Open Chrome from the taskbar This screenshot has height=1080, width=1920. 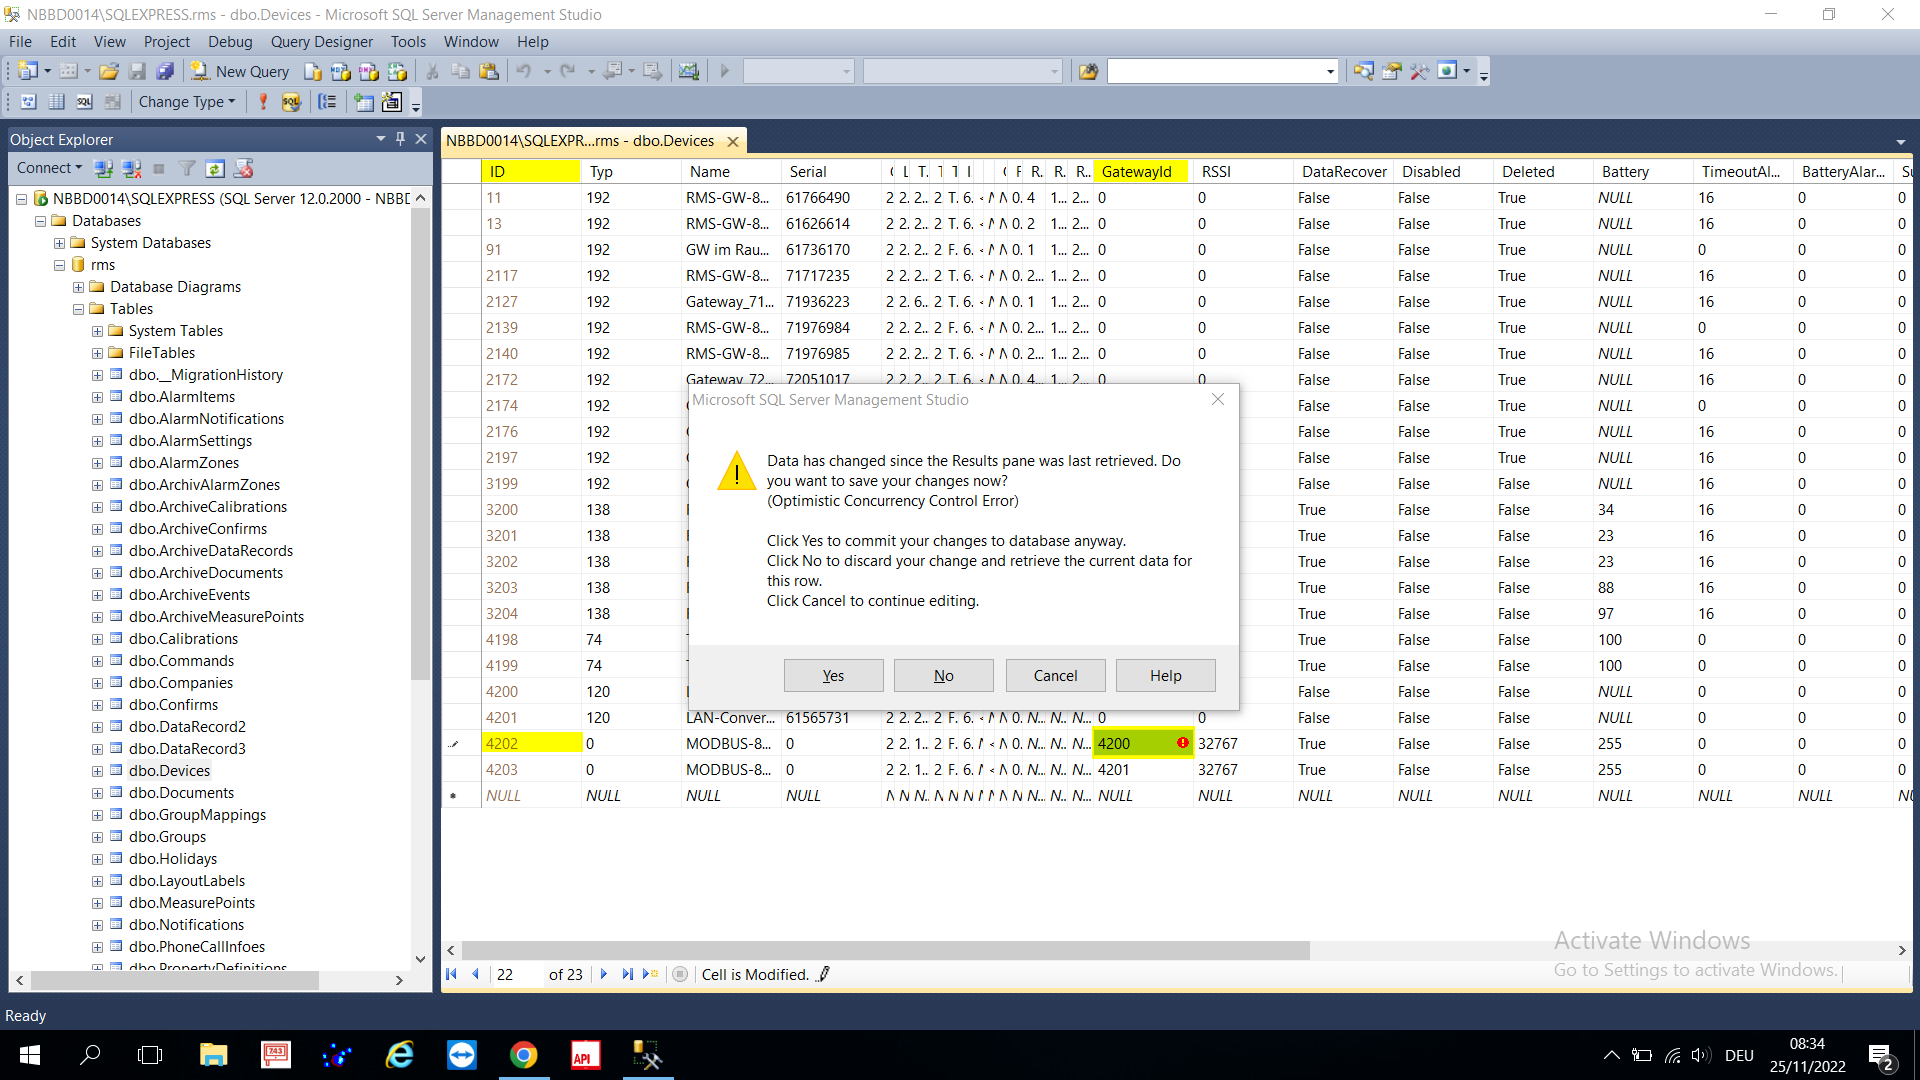tap(524, 1055)
